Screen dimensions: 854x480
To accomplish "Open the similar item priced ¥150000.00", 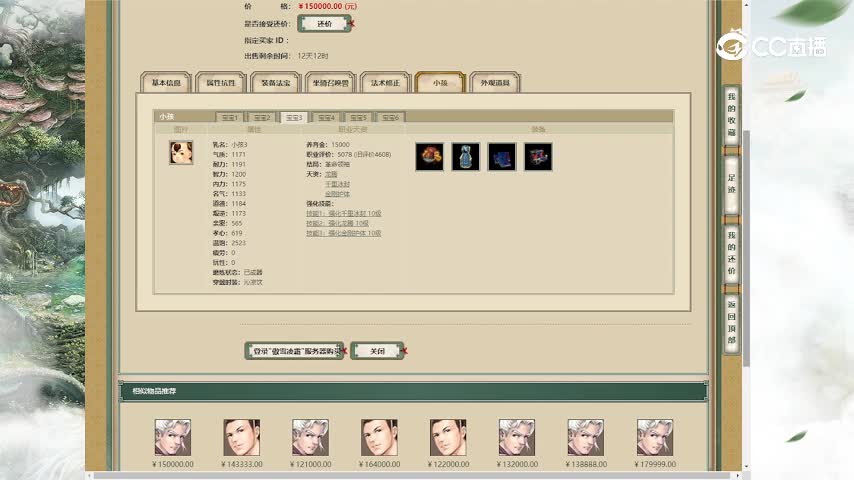I will 173,438.
